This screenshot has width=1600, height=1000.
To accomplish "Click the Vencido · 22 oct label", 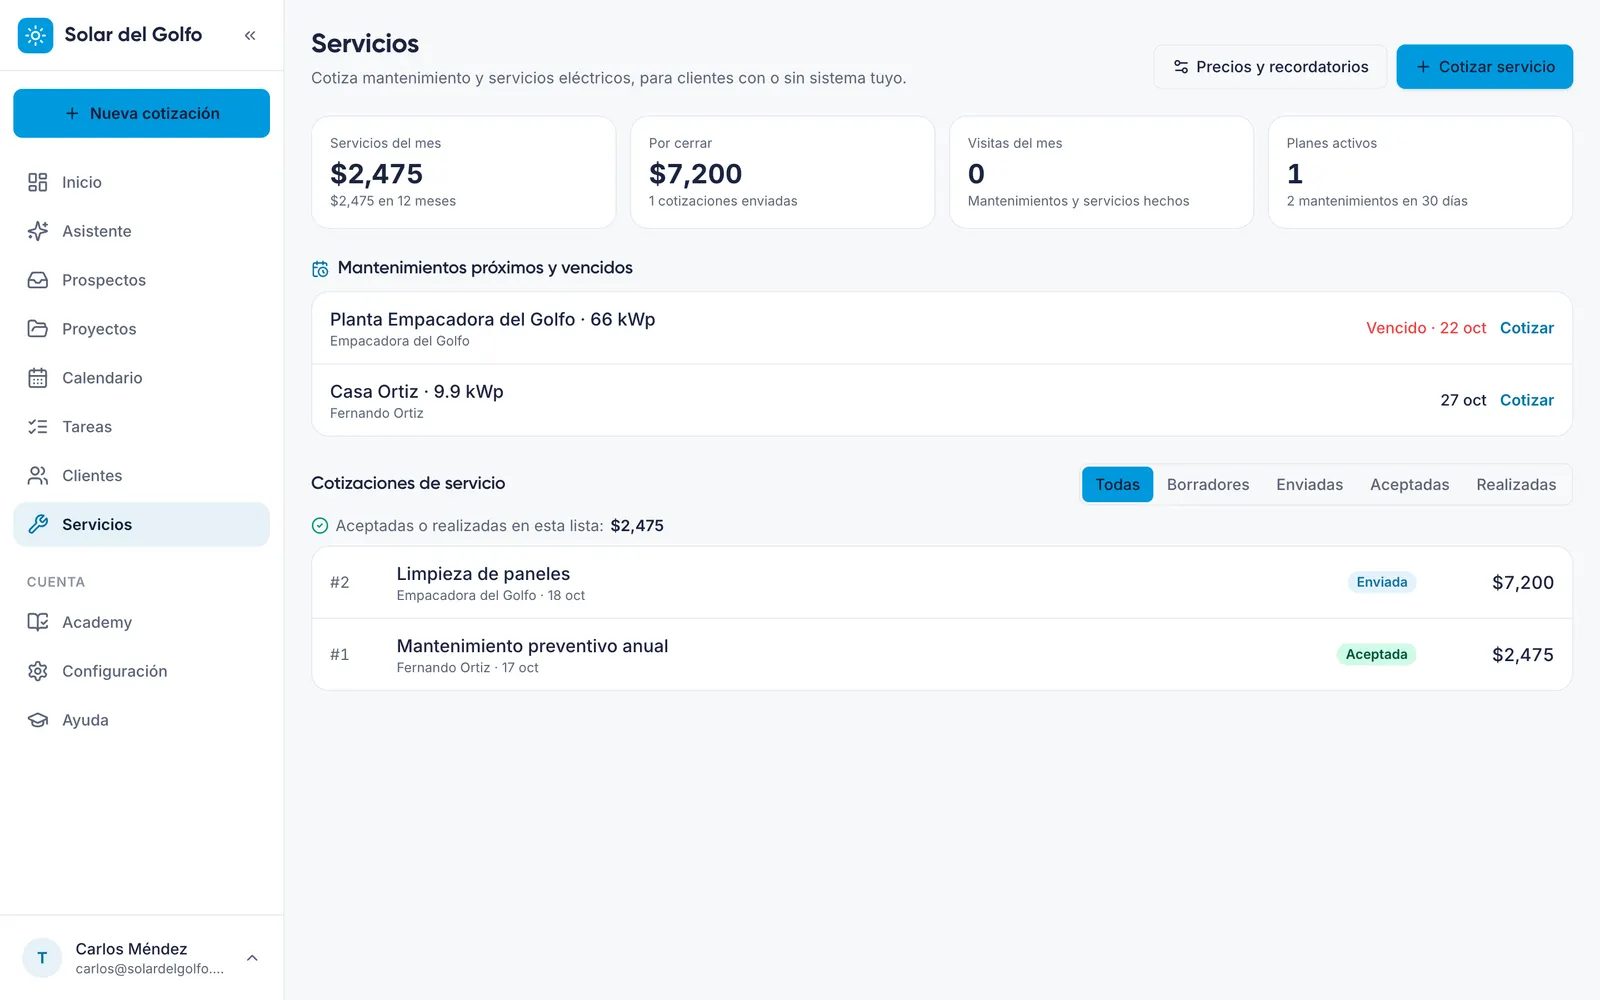I will (x=1426, y=328).
